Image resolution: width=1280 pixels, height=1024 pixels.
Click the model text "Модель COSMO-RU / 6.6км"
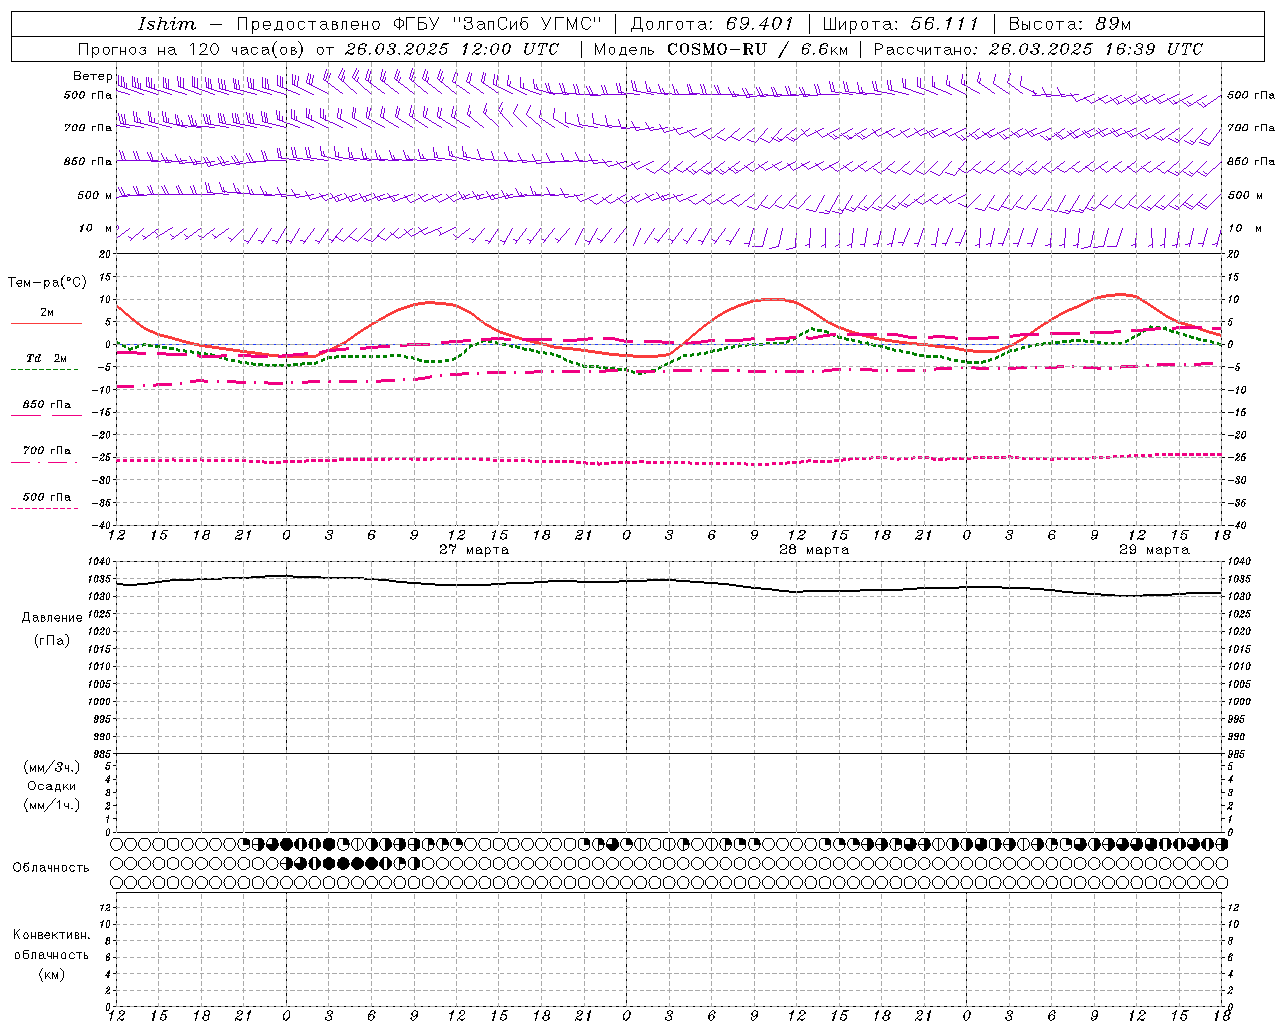coord(721,49)
